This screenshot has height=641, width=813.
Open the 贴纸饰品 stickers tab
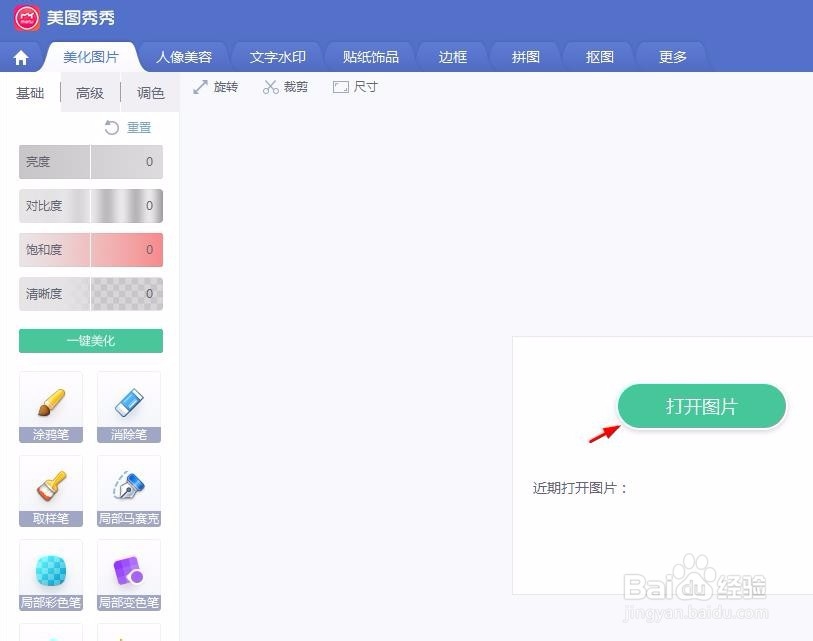click(x=369, y=56)
